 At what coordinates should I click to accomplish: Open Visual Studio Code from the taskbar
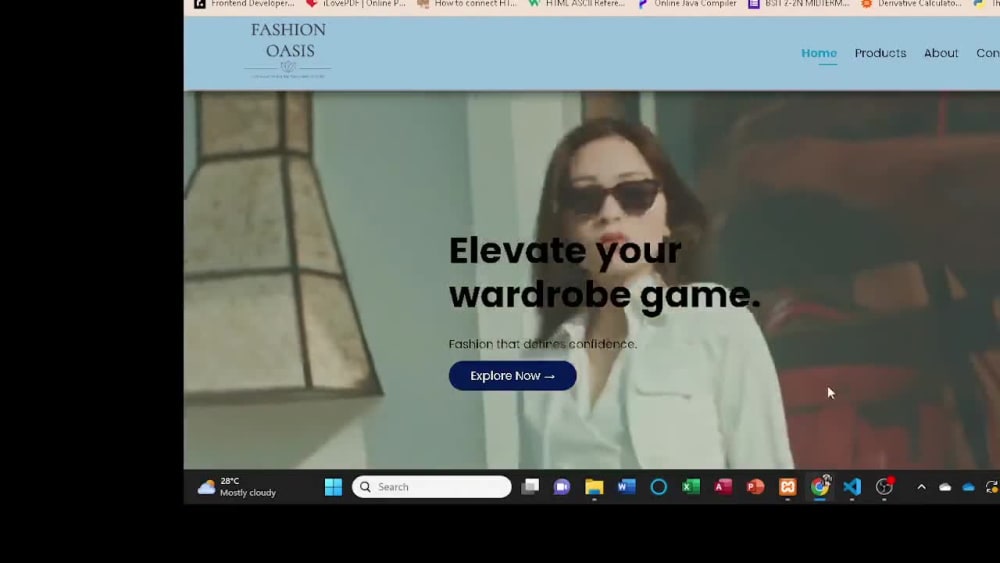[852, 487]
